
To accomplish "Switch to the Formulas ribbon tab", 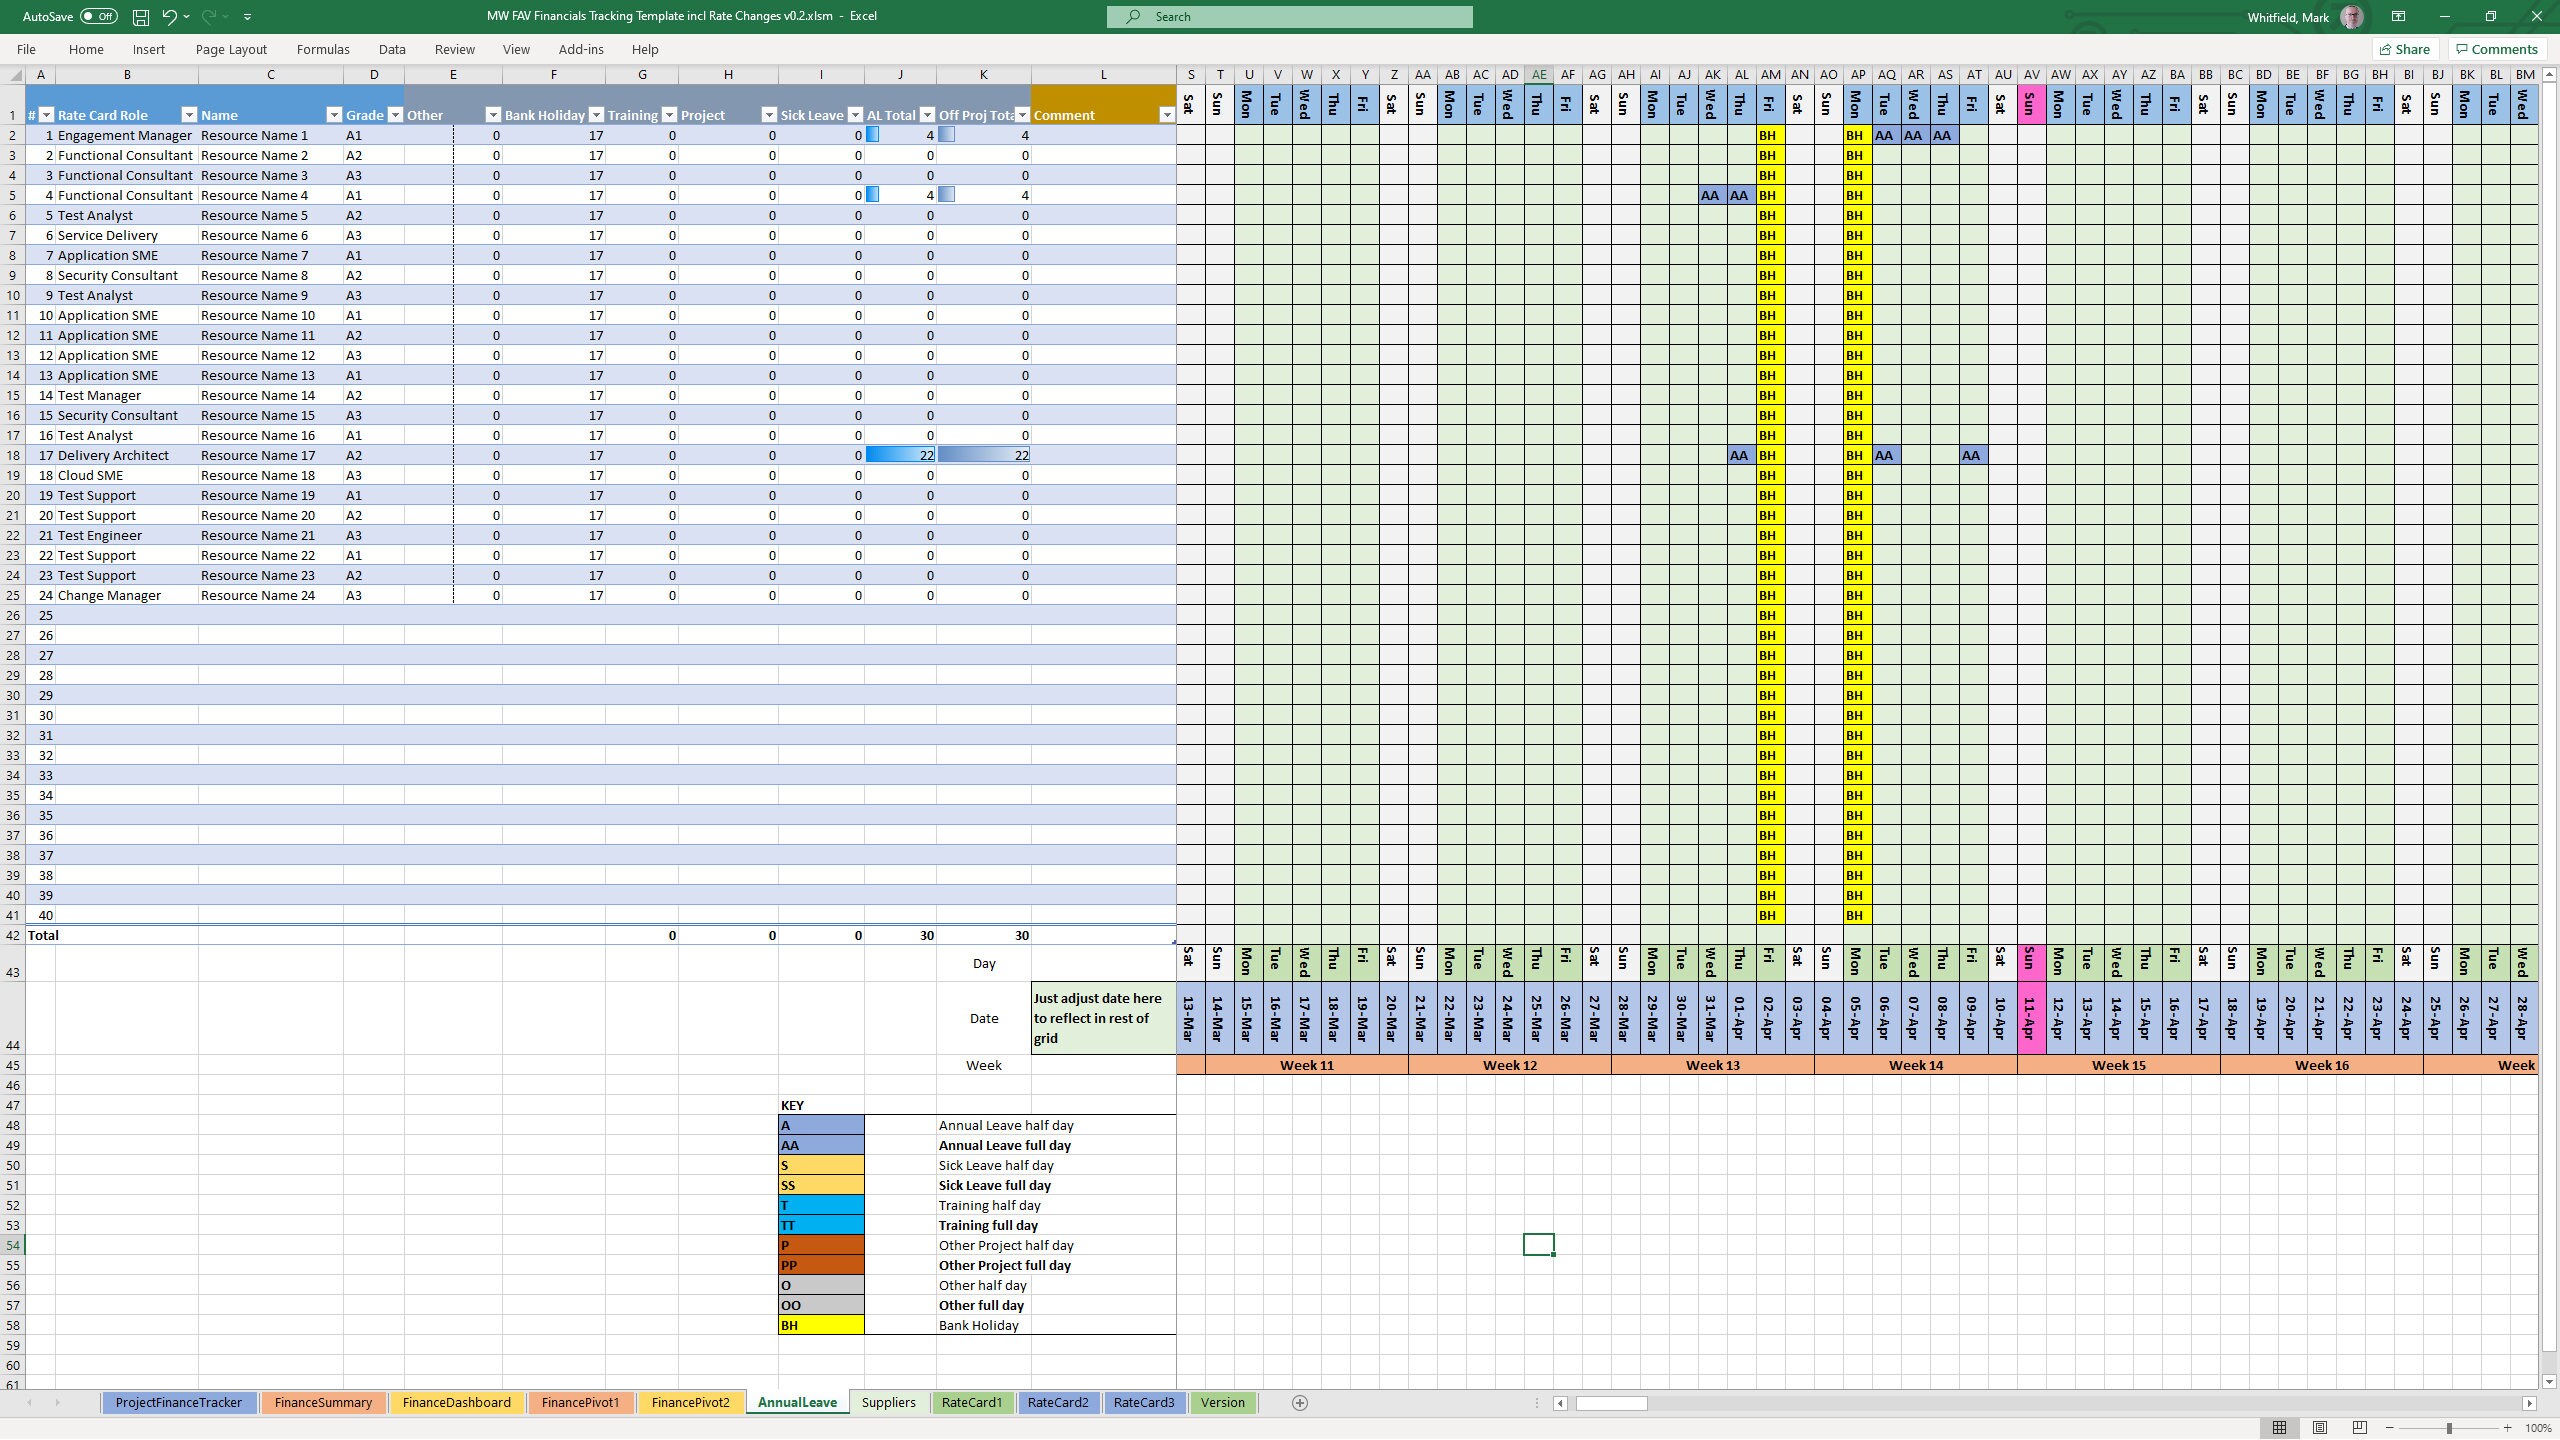I will click(x=322, y=49).
